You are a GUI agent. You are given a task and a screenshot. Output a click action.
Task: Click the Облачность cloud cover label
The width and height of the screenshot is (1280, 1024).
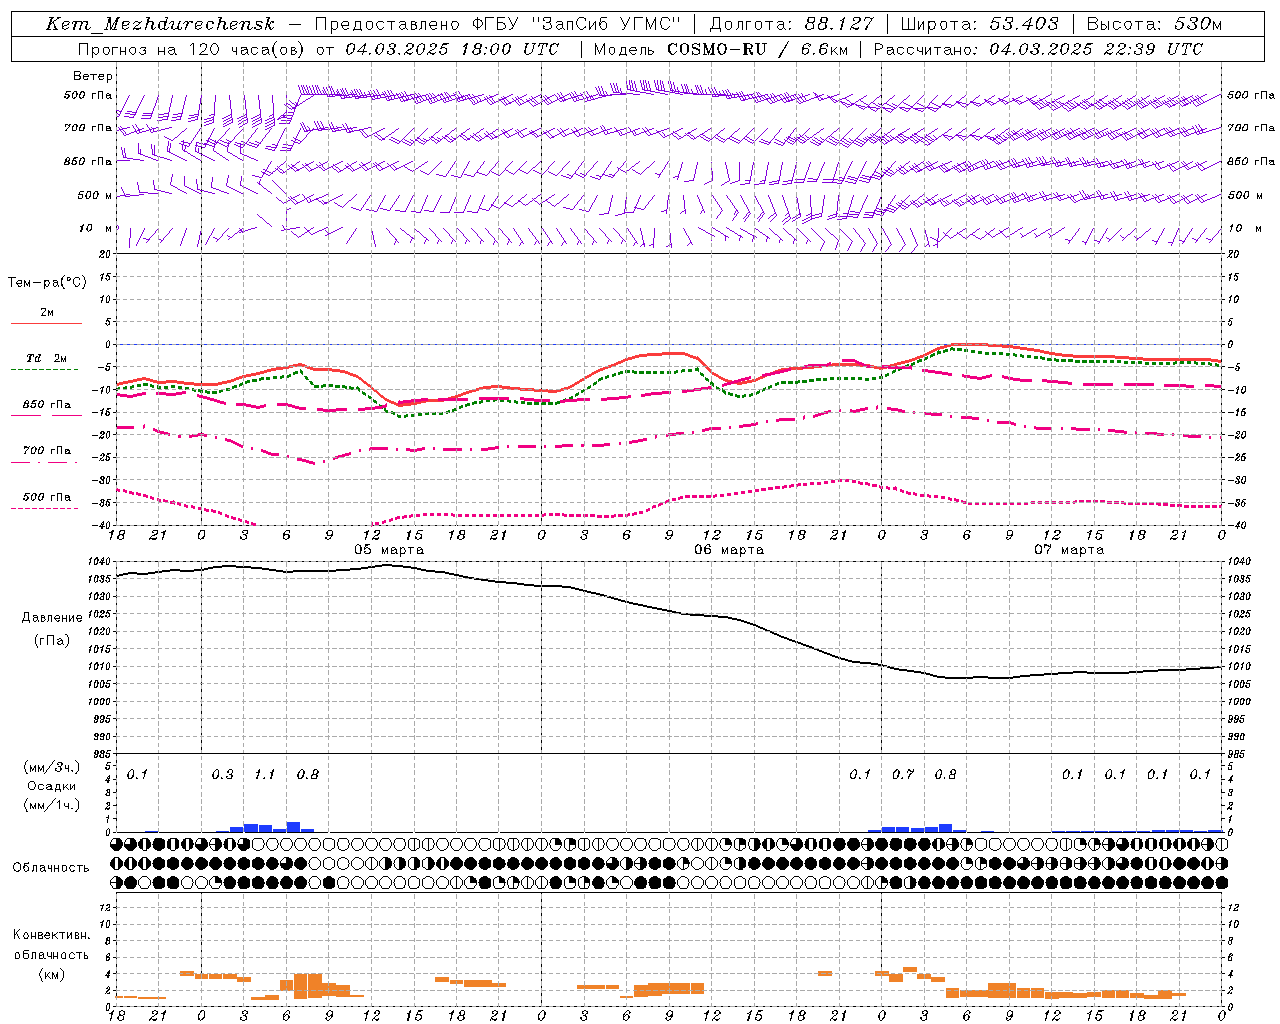[51, 867]
